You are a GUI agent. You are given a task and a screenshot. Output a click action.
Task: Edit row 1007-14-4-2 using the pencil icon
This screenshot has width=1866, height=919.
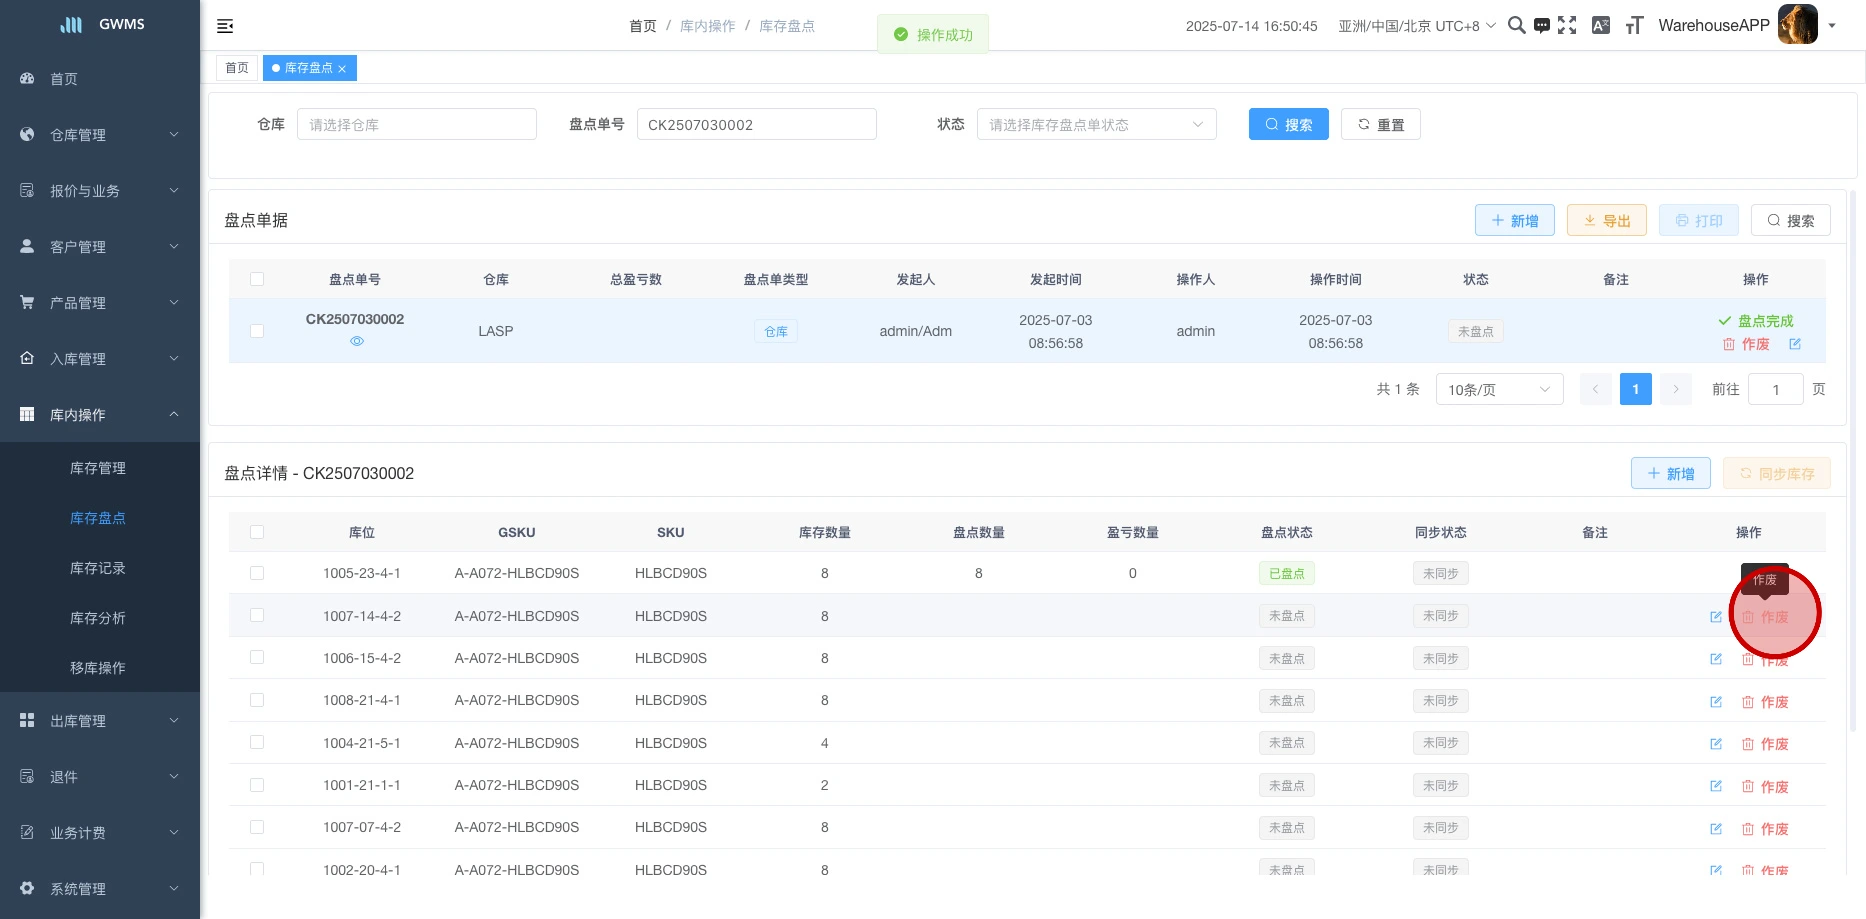click(1716, 617)
